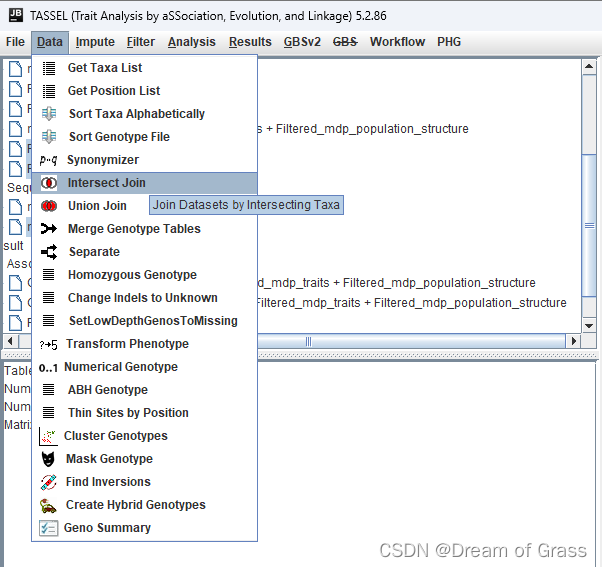Click the vertical scrollbar thumb
Screen dimensions: 602x567
click(589, 225)
